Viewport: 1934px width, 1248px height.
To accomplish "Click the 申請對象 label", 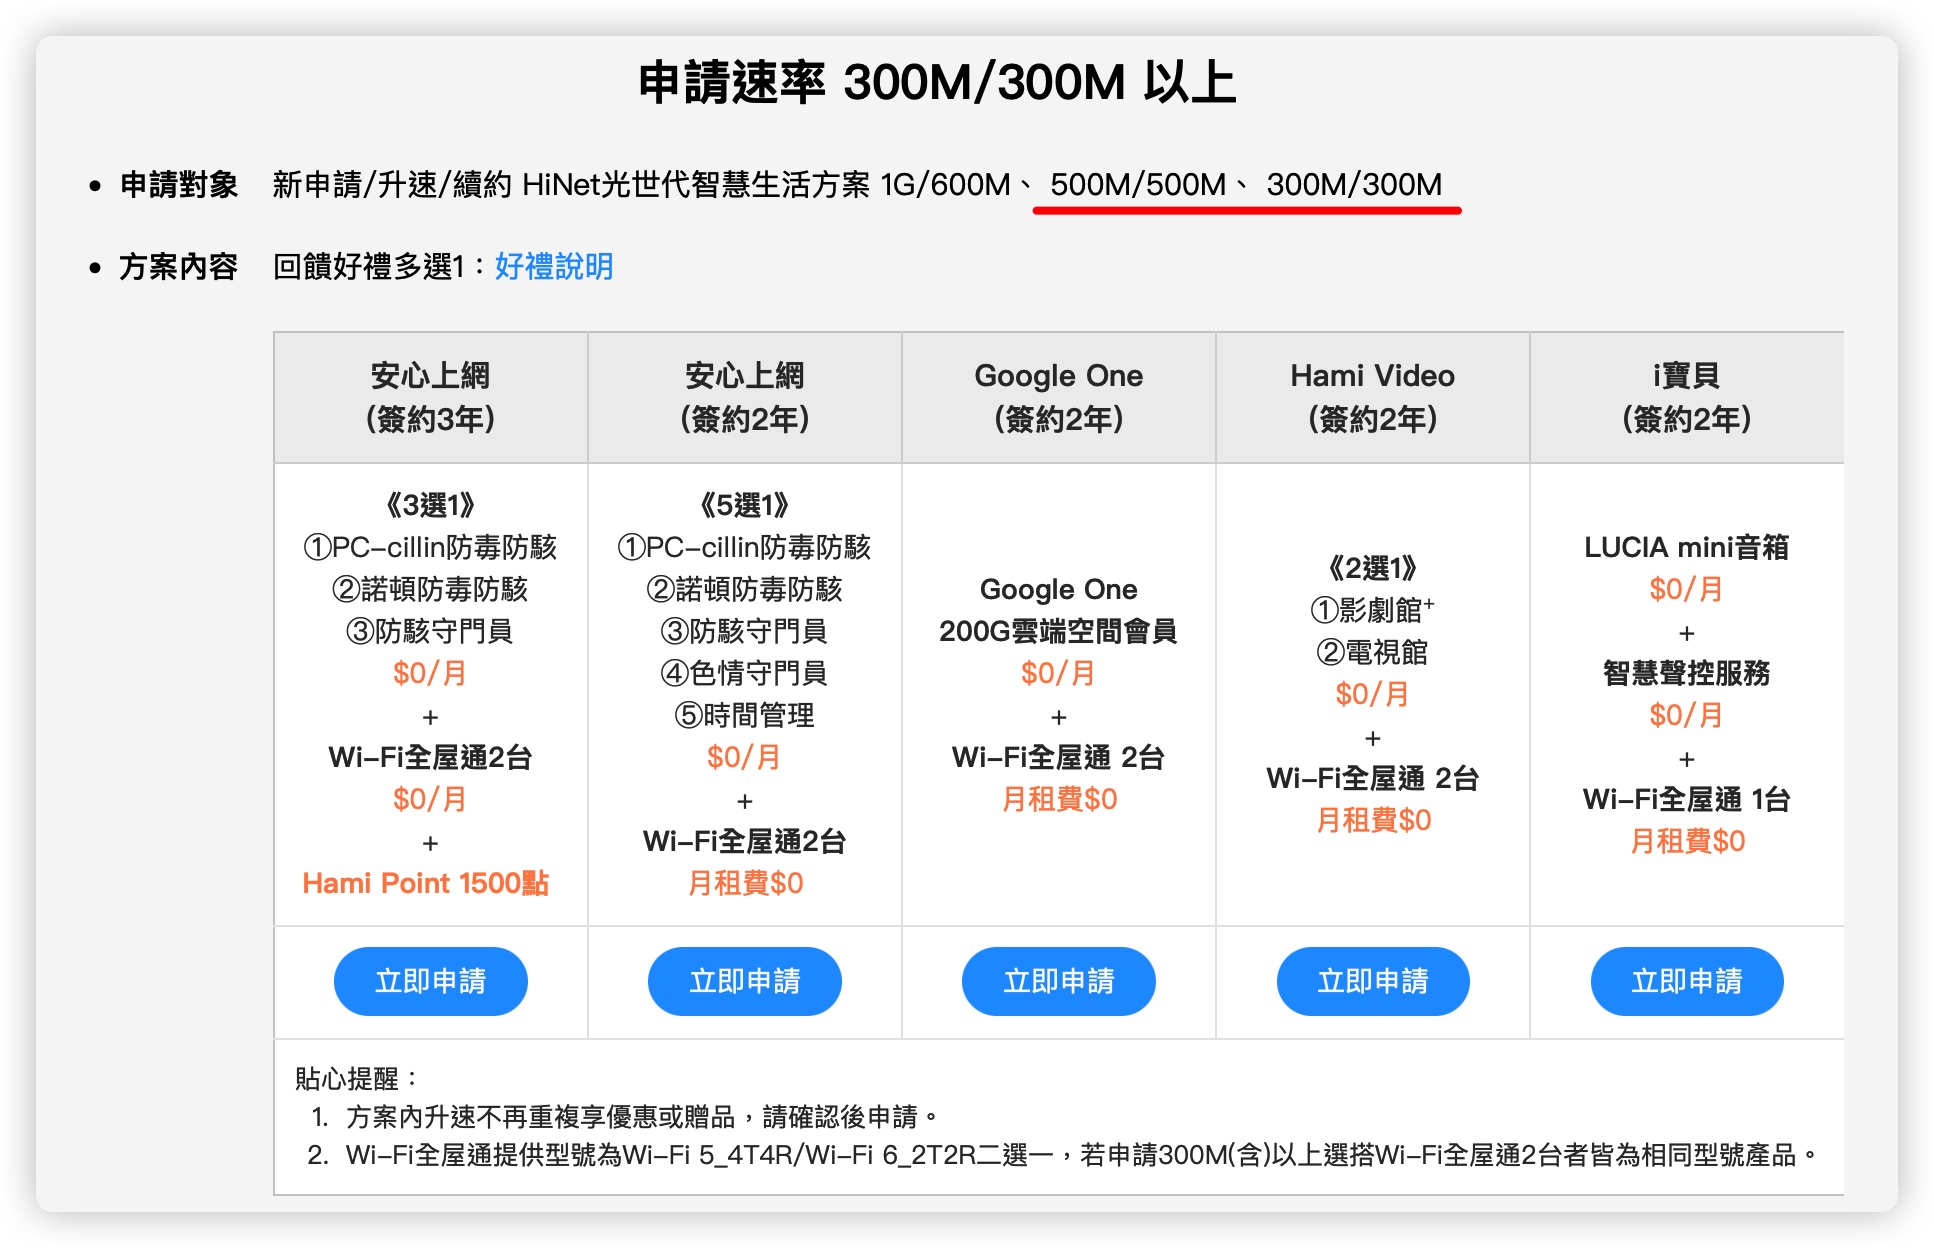I will [179, 185].
